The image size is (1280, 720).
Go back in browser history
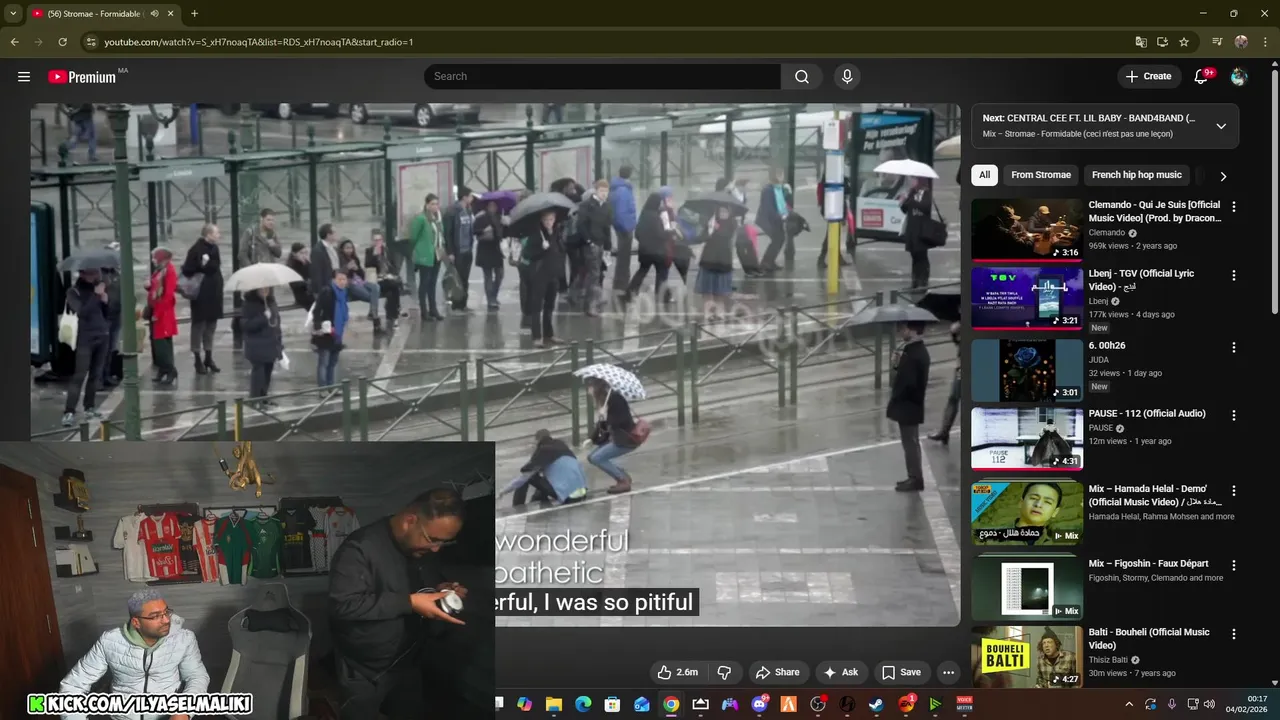click(14, 42)
